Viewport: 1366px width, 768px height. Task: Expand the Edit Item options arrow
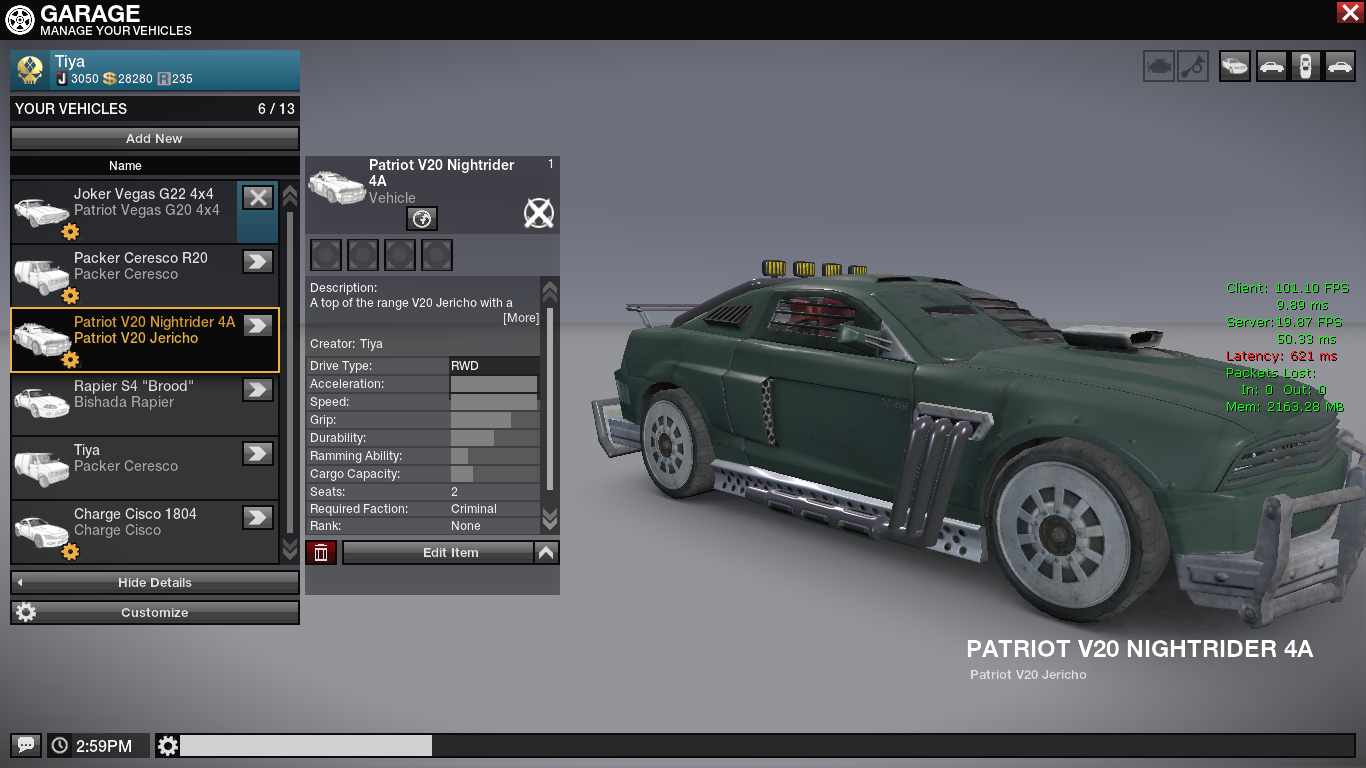pyautogui.click(x=546, y=552)
